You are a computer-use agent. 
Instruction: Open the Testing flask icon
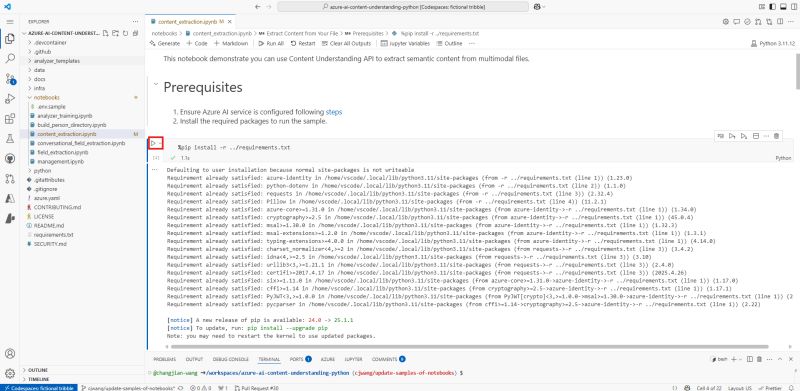pos(10,139)
